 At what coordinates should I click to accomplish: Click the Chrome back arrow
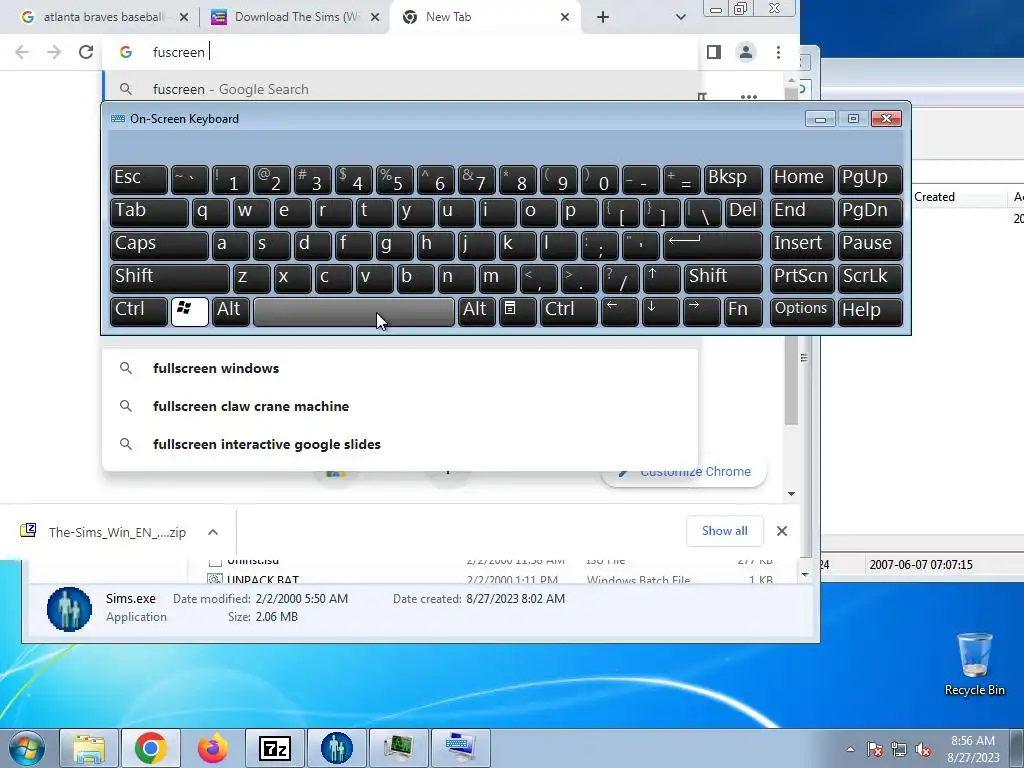point(22,52)
